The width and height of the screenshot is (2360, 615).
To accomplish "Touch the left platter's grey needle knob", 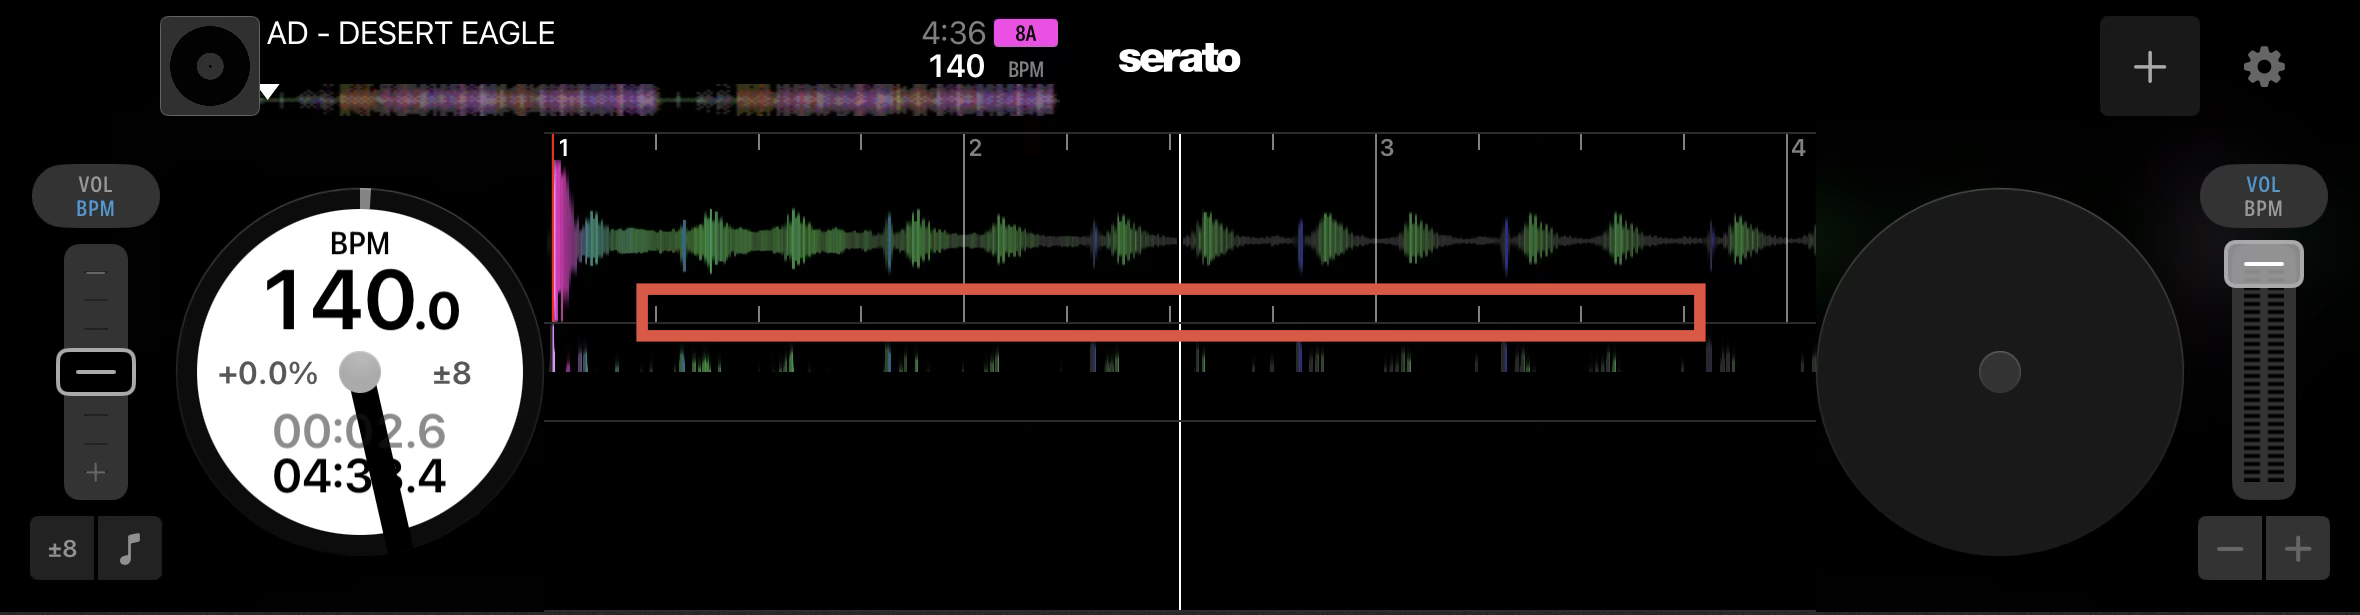I will pos(360,372).
